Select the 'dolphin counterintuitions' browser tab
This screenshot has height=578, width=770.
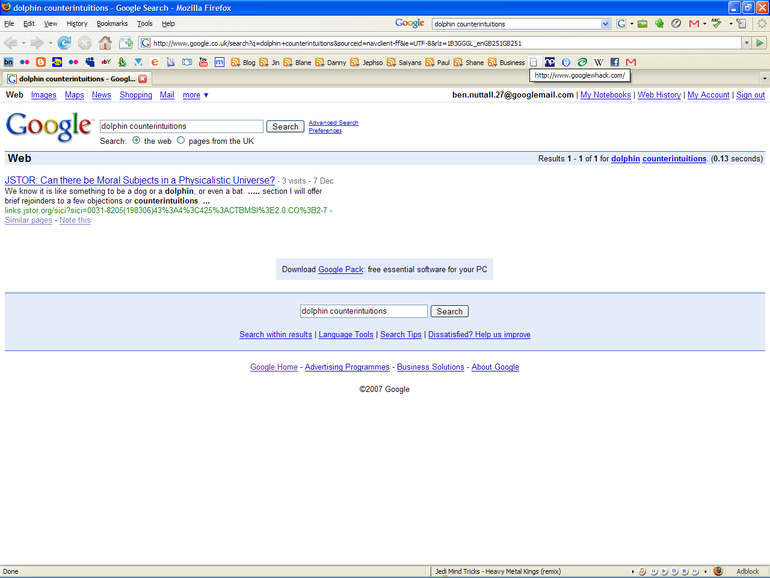[77, 79]
